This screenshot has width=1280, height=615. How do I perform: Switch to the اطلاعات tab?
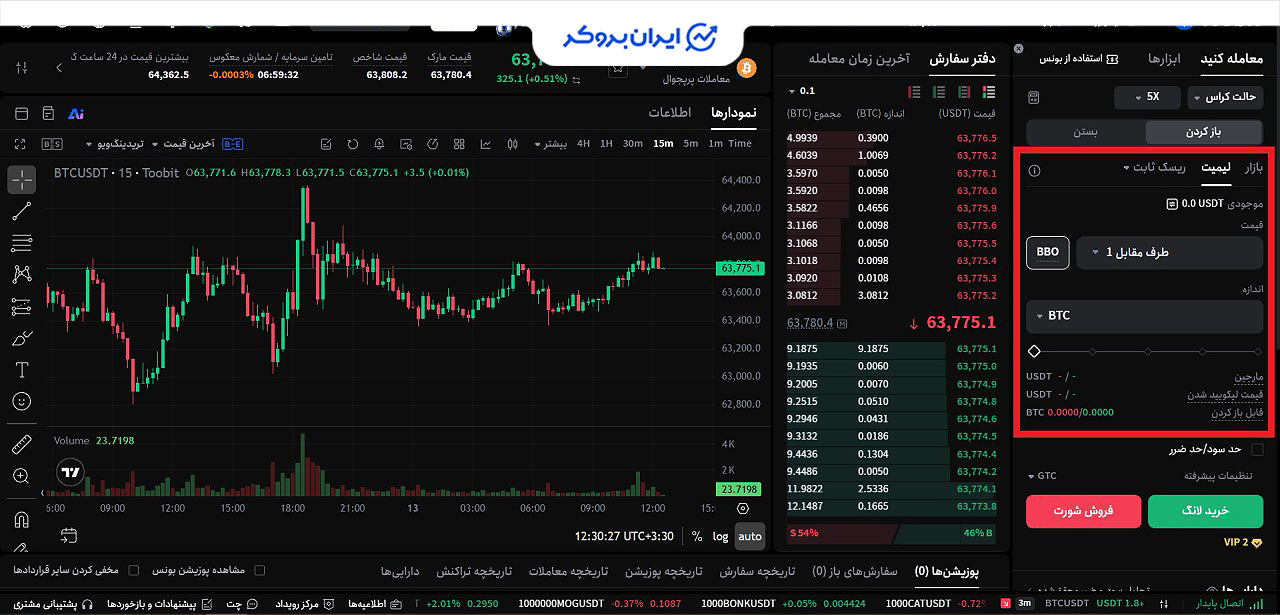pyautogui.click(x=670, y=113)
